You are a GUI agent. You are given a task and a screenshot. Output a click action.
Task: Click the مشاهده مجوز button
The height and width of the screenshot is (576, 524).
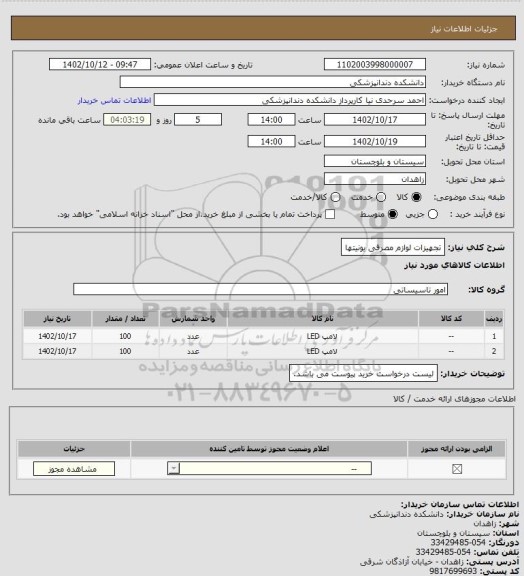74,469
